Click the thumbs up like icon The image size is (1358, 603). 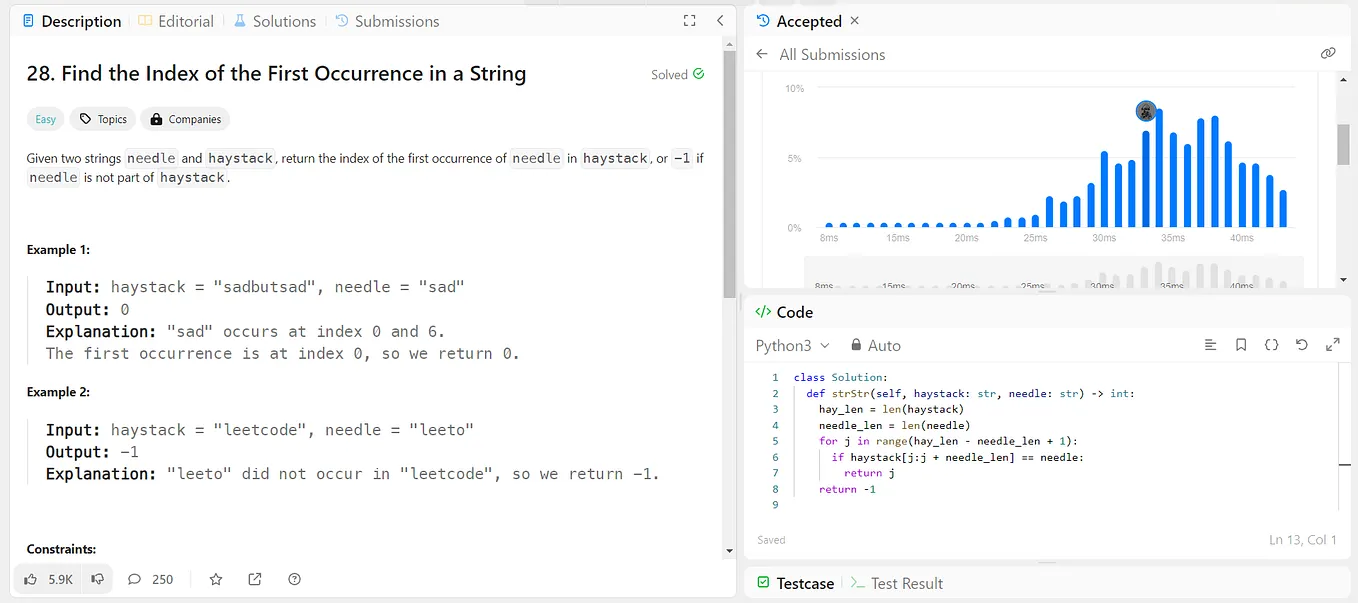[x=31, y=579]
